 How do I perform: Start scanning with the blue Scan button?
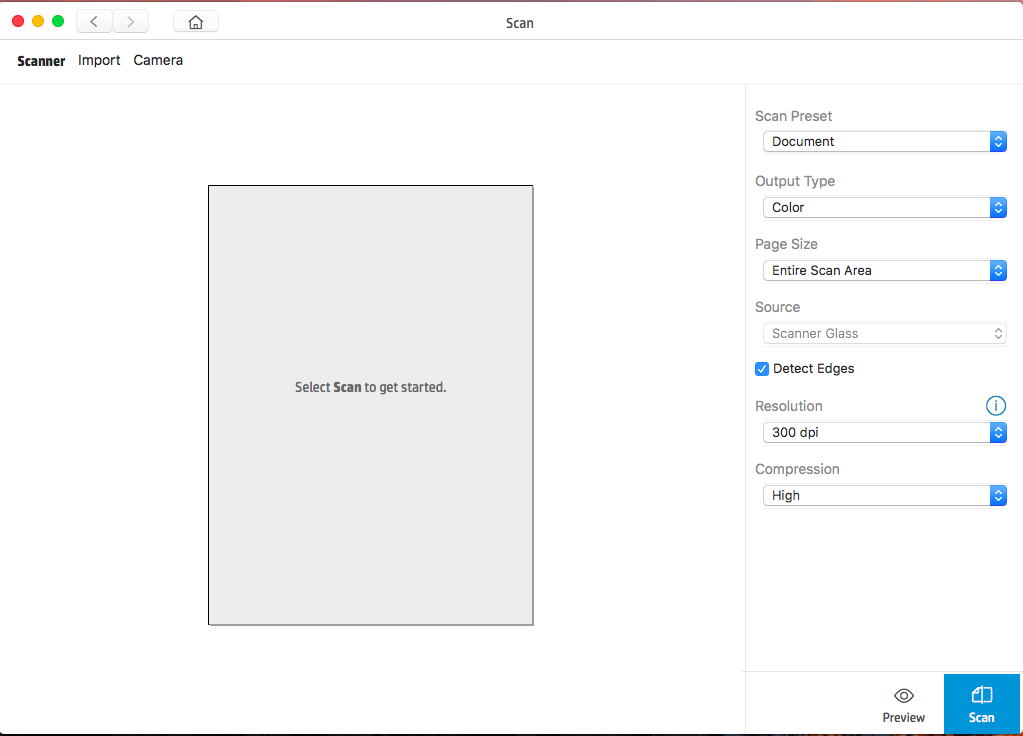point(981,704)
